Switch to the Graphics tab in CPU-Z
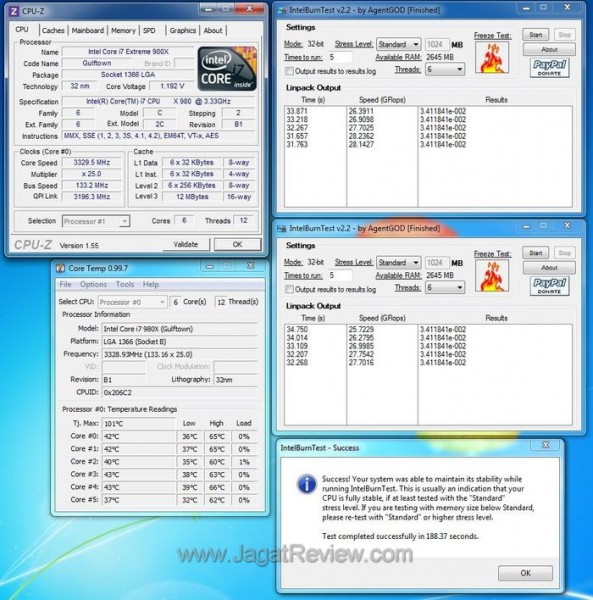 coord(182,31)
